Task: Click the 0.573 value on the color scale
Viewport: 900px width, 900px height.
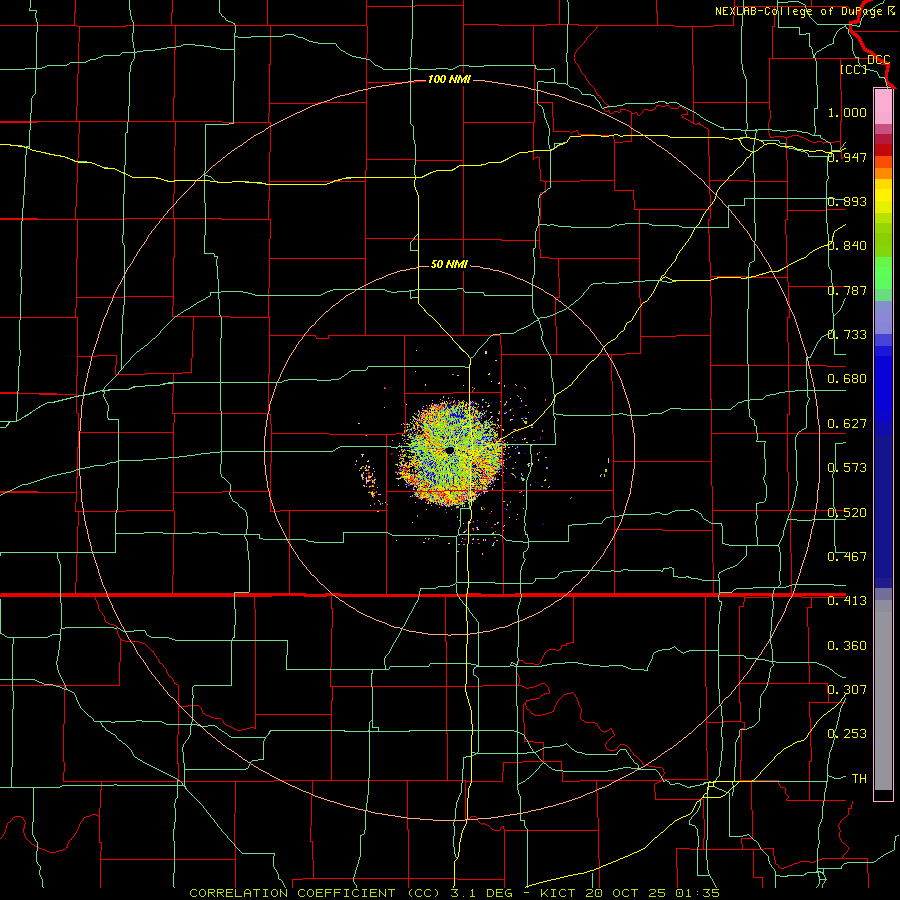Action: [847, 468]
